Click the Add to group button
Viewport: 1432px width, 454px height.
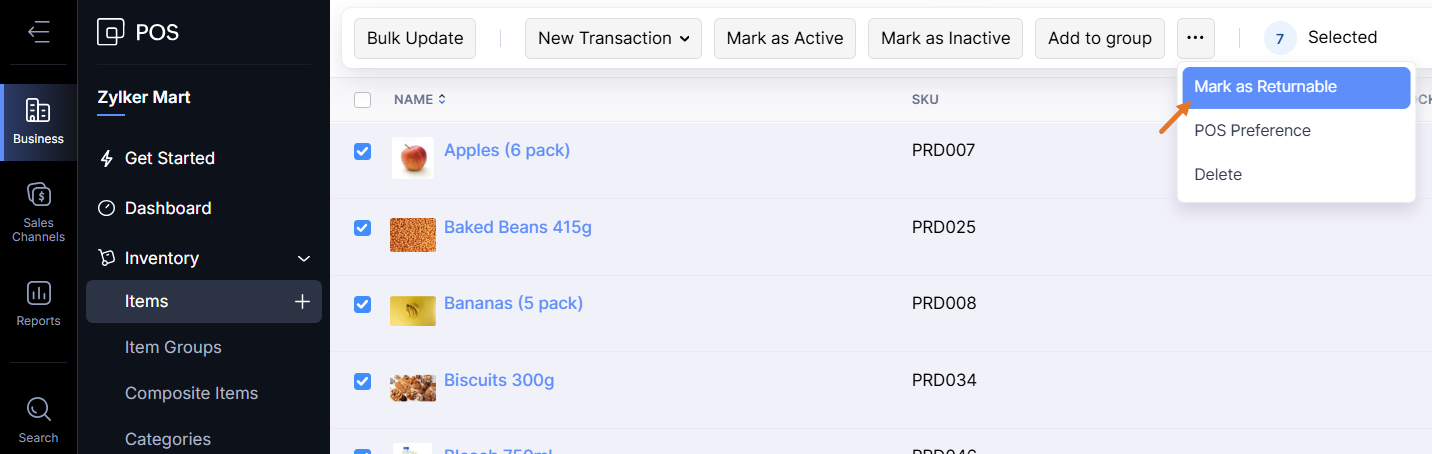click(x=1099, y=38)
